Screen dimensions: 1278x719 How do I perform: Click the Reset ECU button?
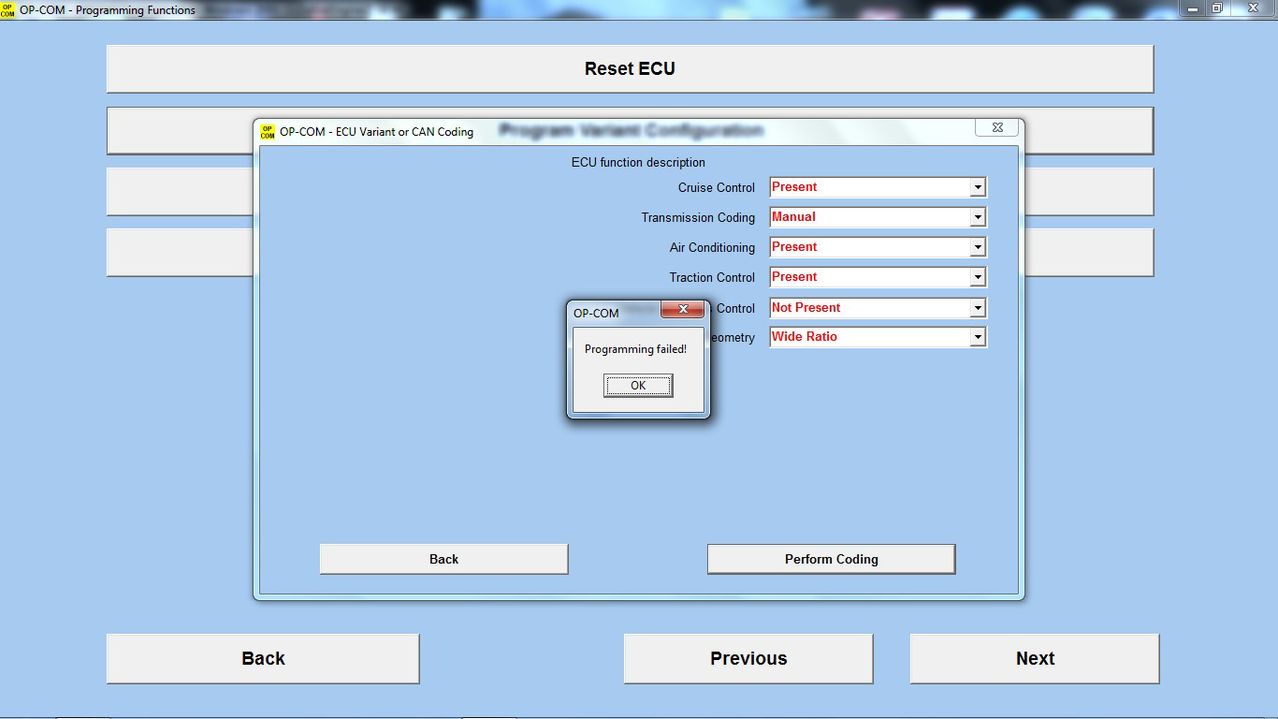pyautogui.click(x=630, y=69)
